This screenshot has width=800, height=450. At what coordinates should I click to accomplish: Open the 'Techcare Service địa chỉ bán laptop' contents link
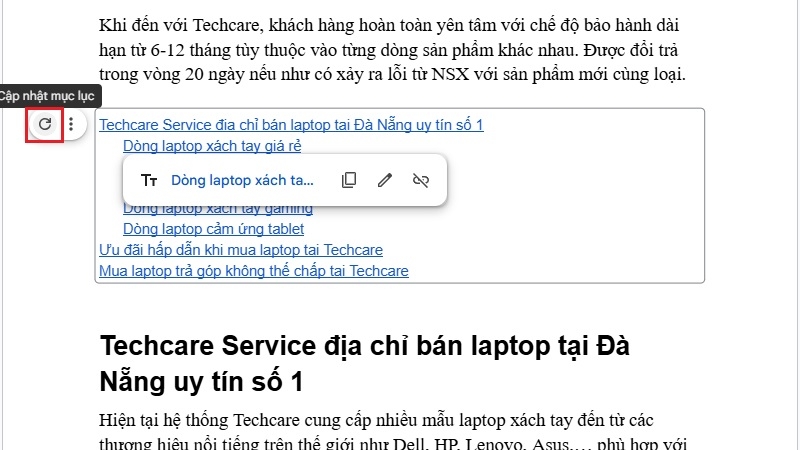291,125
